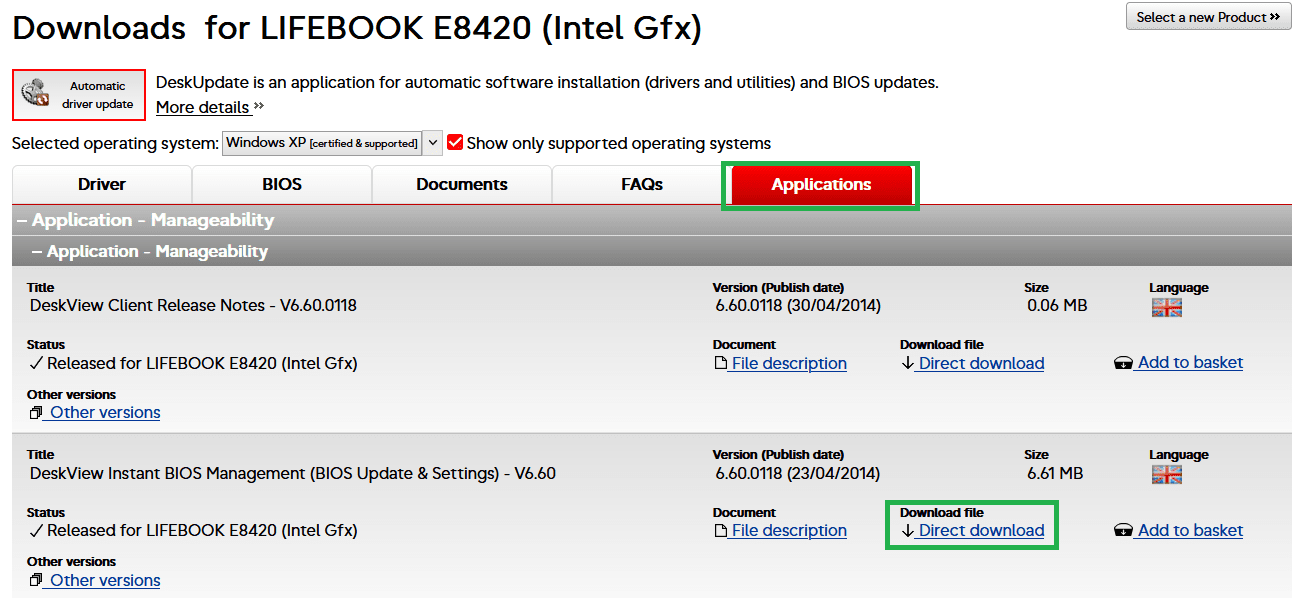Open the BIOS tab

(282, 185)
